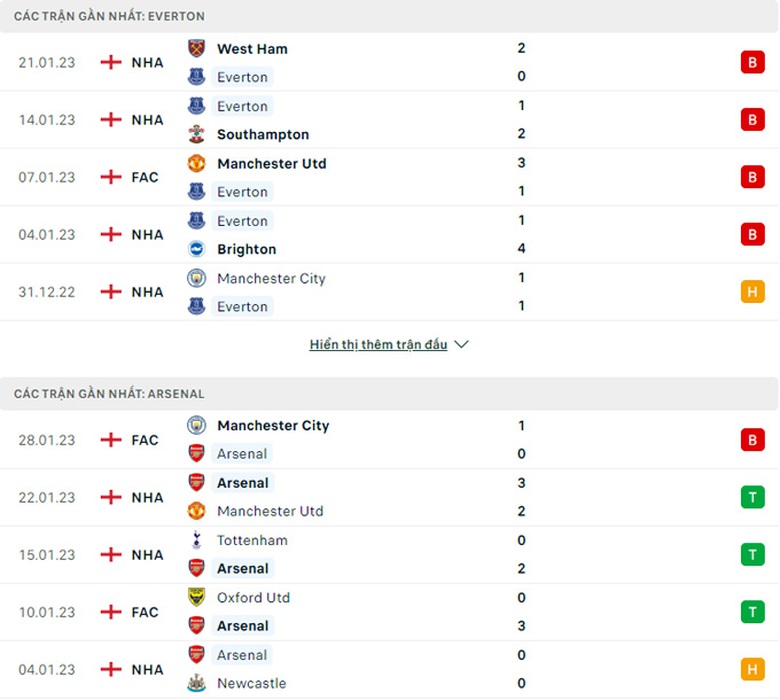Open the Manchester Utd team link on 07.01.23
Image resolution: width=780 pixels, height=700 pixels.
pos(271,163)
